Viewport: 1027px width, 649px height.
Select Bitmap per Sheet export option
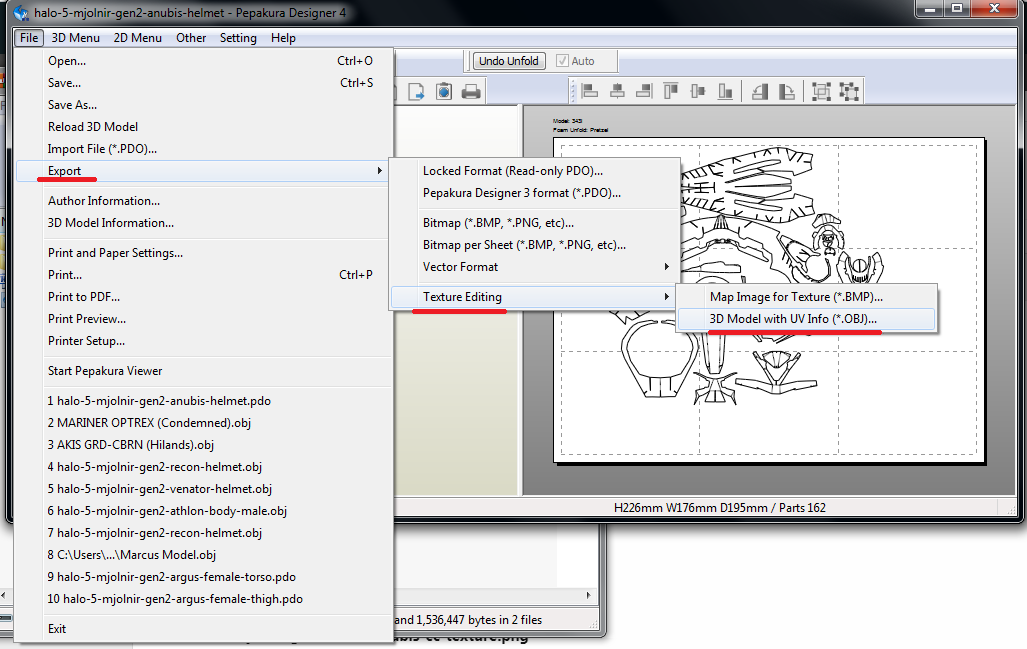click(534, 245)
